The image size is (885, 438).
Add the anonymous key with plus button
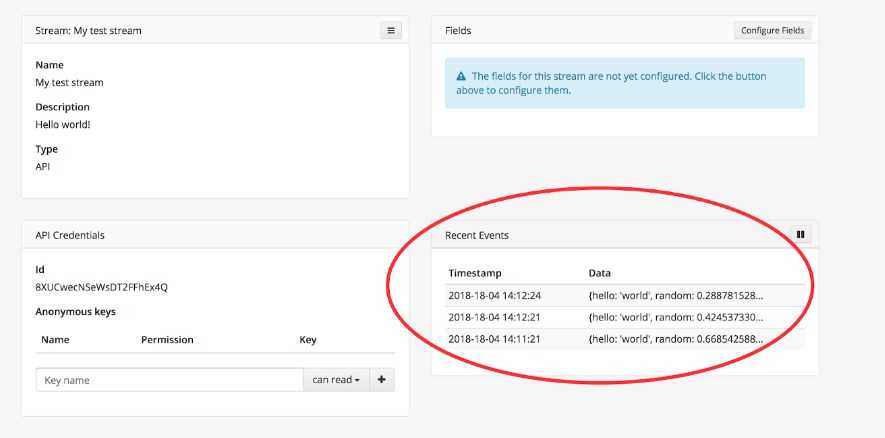pyautogui.click(x=382, y=380)
